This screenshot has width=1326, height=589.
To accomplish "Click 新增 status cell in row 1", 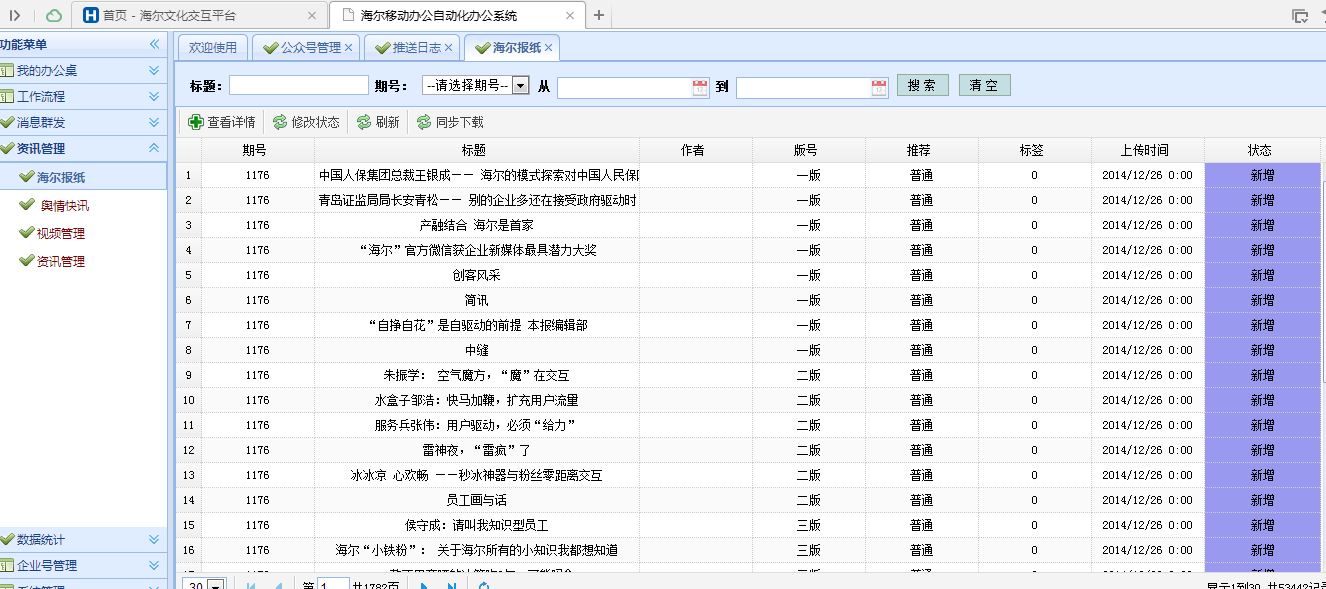I will point(1262,175).
